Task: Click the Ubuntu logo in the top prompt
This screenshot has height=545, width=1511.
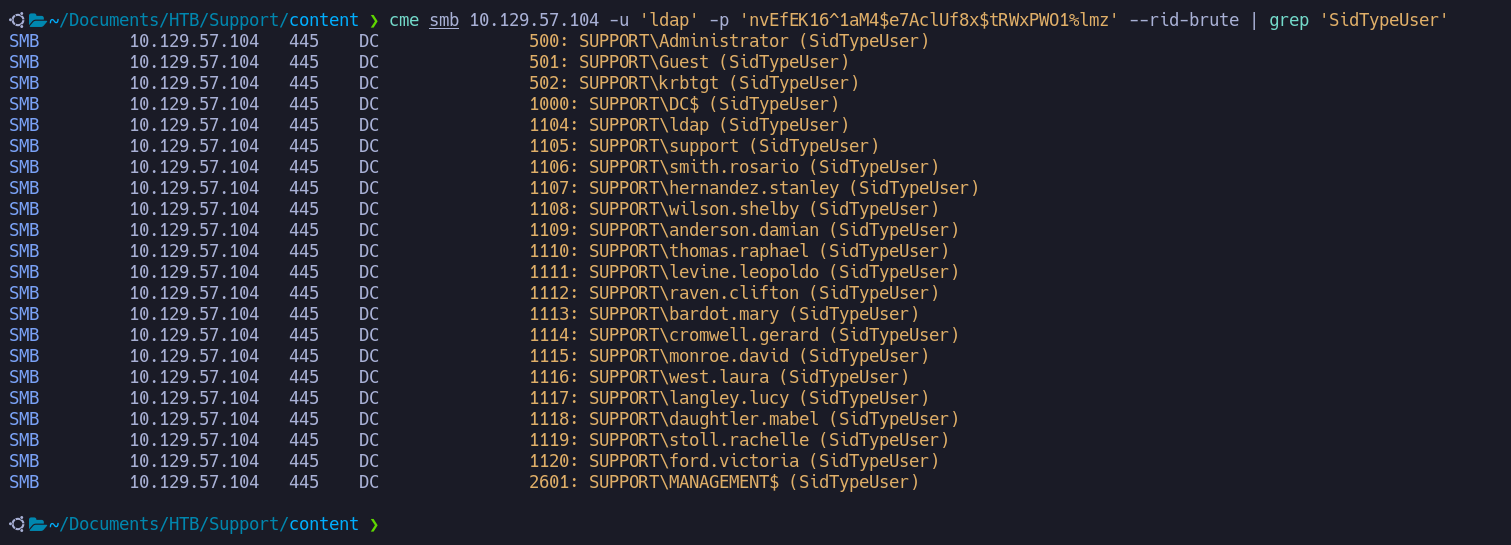Action: (x=15, y=20)
